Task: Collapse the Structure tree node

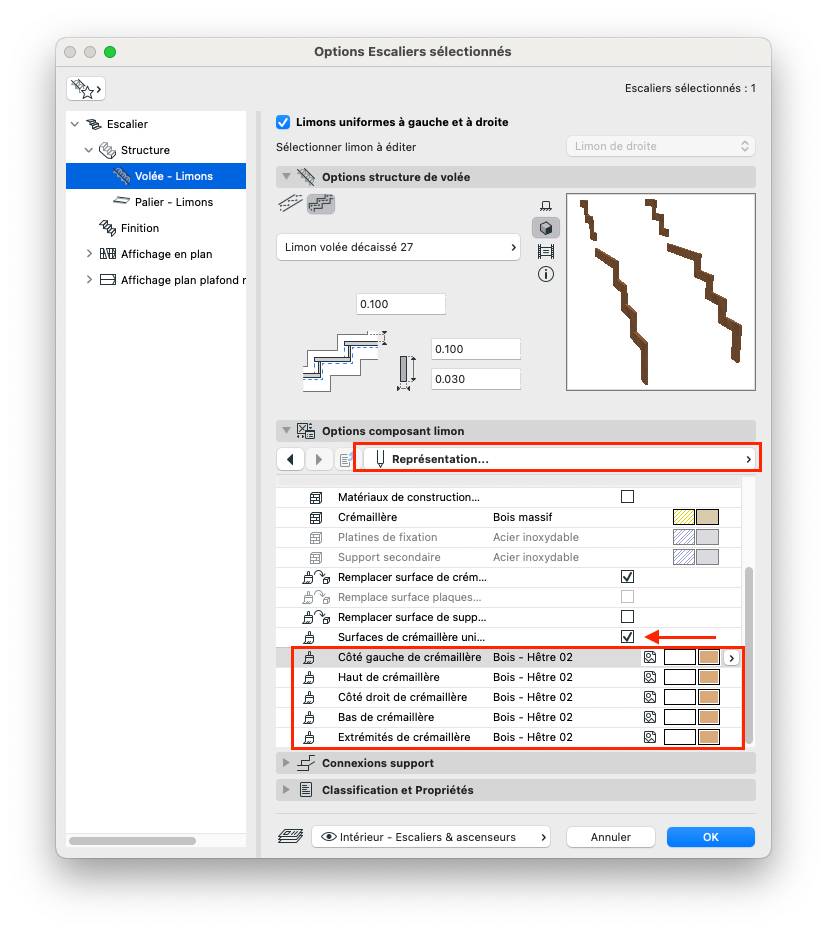Action: pos(89,150)
